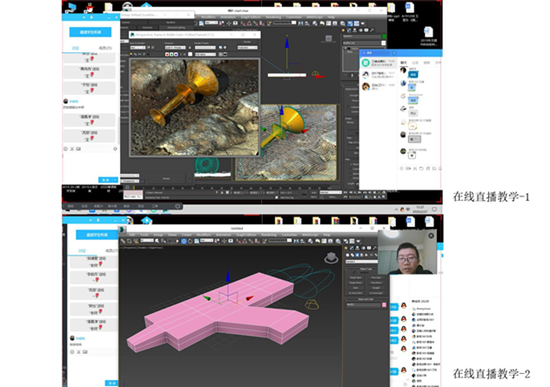Viewport: 550px width, 387px height.
Task: Click blue invite button above pink-model chat panel
Action: coord(97,234)
